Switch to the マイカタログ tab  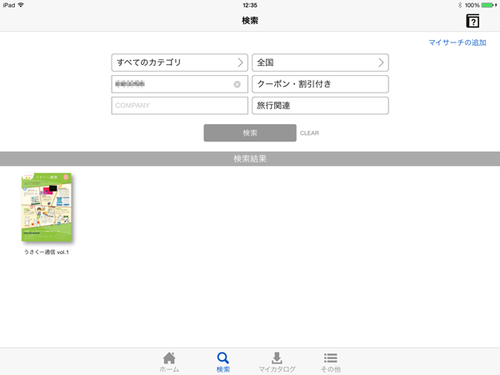277,362
